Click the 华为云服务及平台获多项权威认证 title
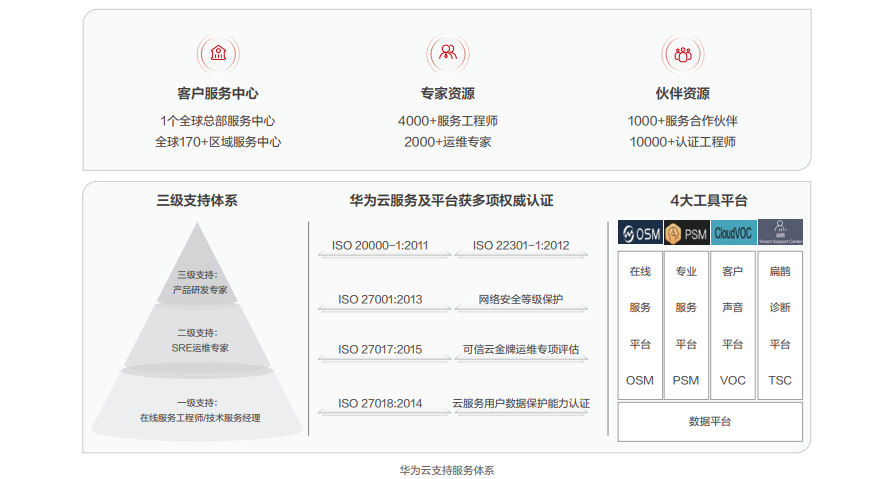Screen dimensions: 894x479 click(x=451, y=201)
